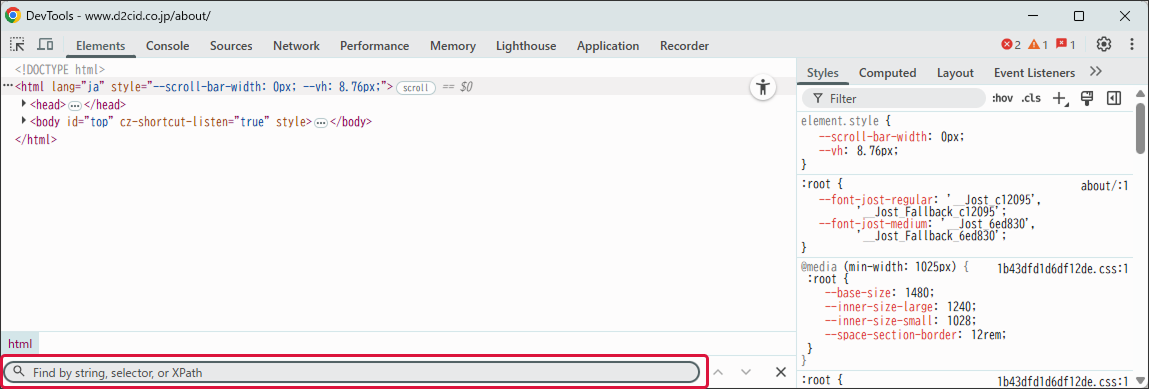This screenshot has height=389, width=1149.
Task: Click the html breadcrumb at the bottom
Action: (x=20, y=344)
